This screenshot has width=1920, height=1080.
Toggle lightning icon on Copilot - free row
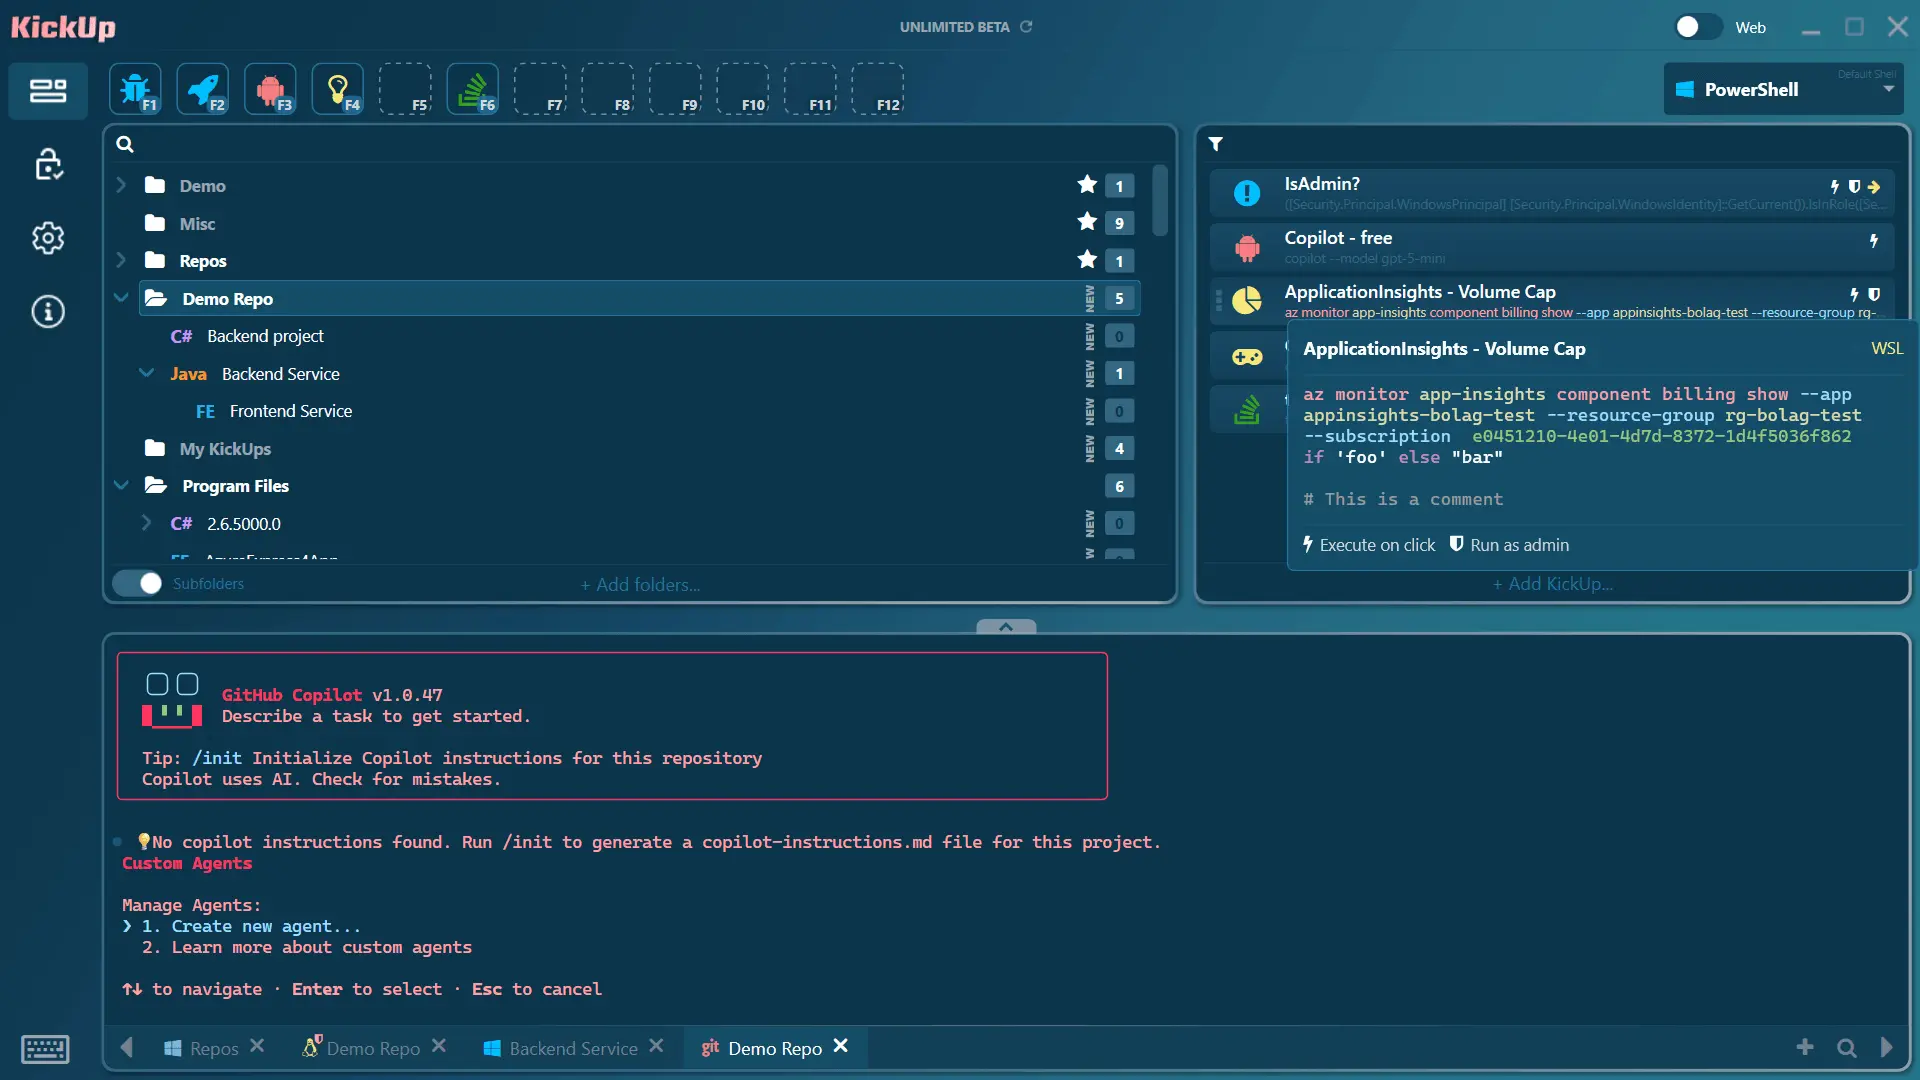[x=1874, y=240]
